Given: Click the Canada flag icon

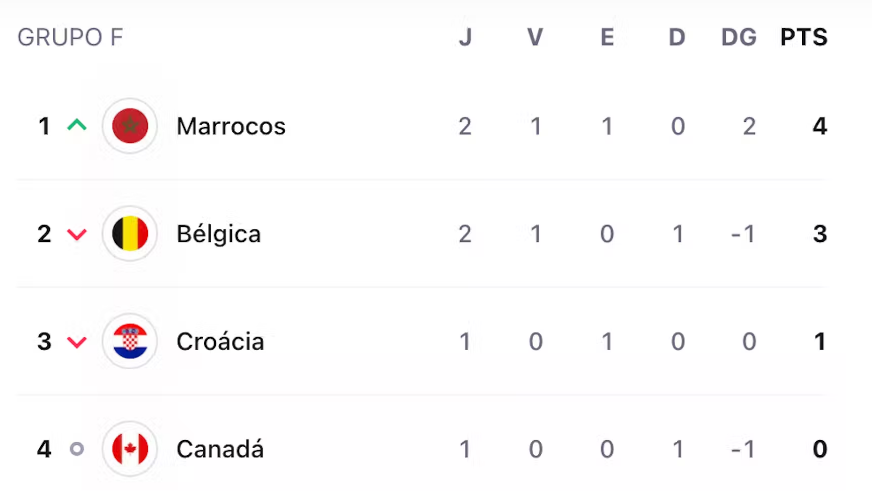Looking at the screenshot, I should [x=130, y=449].
